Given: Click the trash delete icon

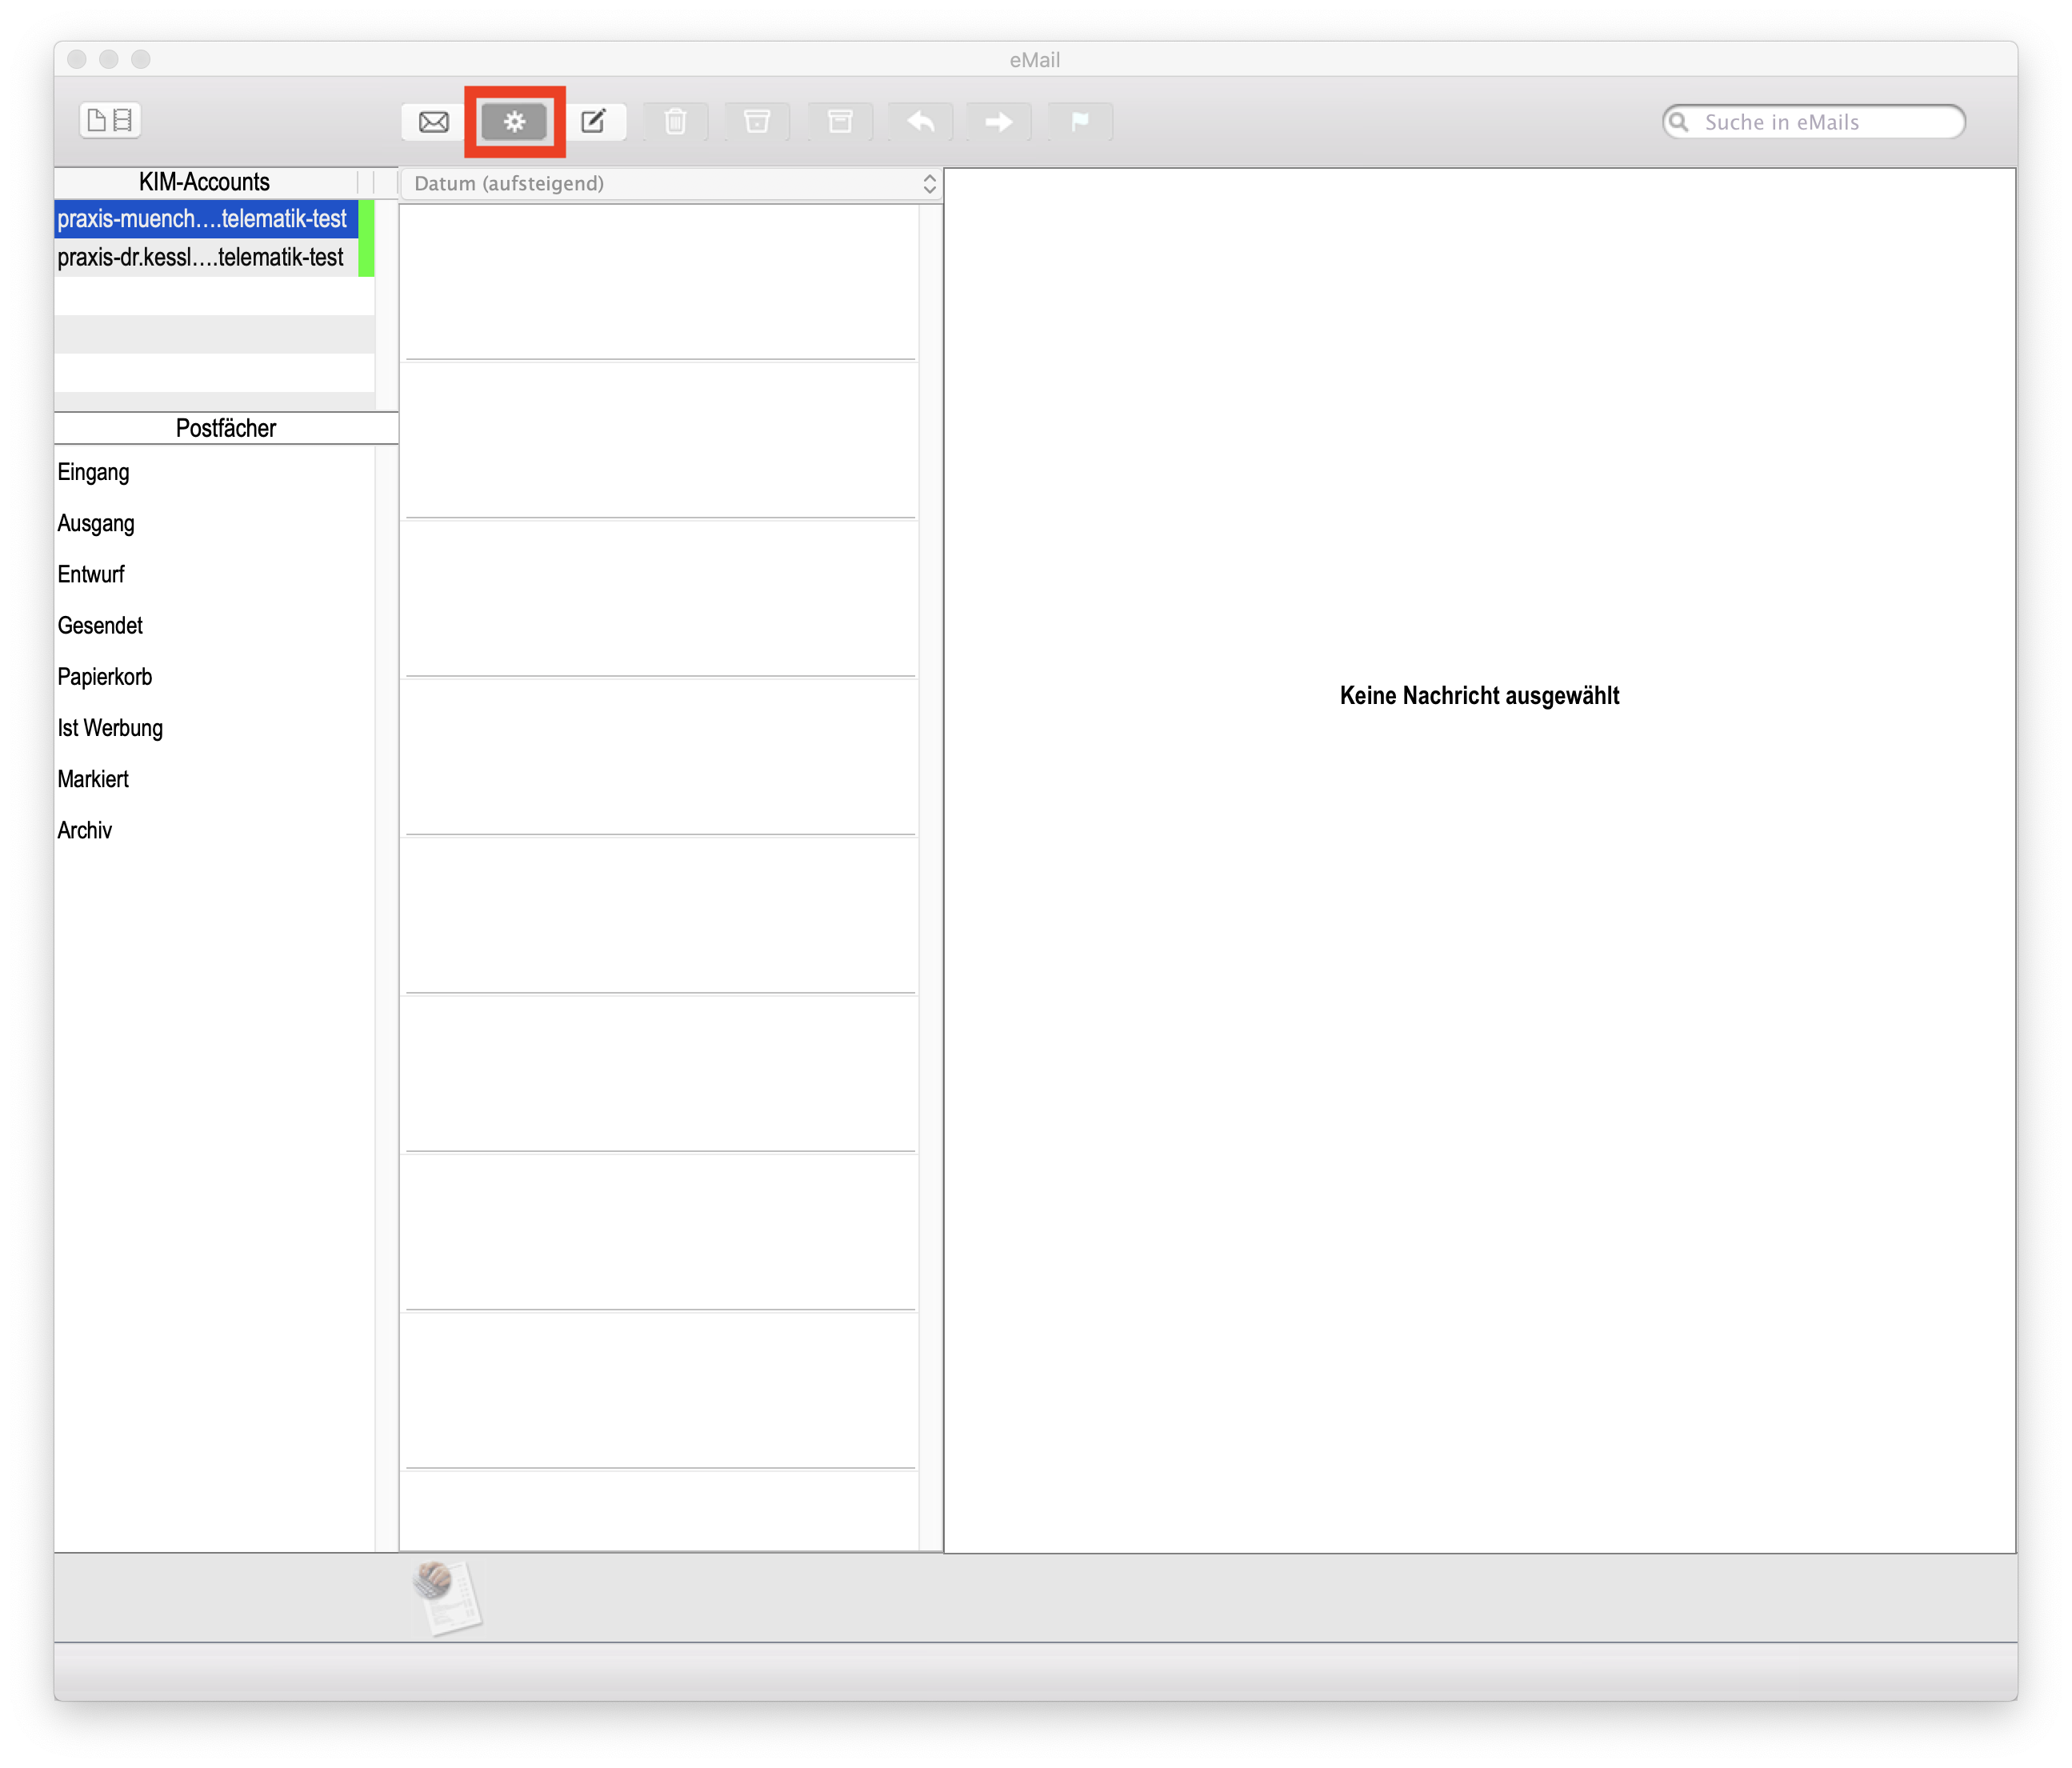Looking at the screenshot, I should click(x=676, y=122).
